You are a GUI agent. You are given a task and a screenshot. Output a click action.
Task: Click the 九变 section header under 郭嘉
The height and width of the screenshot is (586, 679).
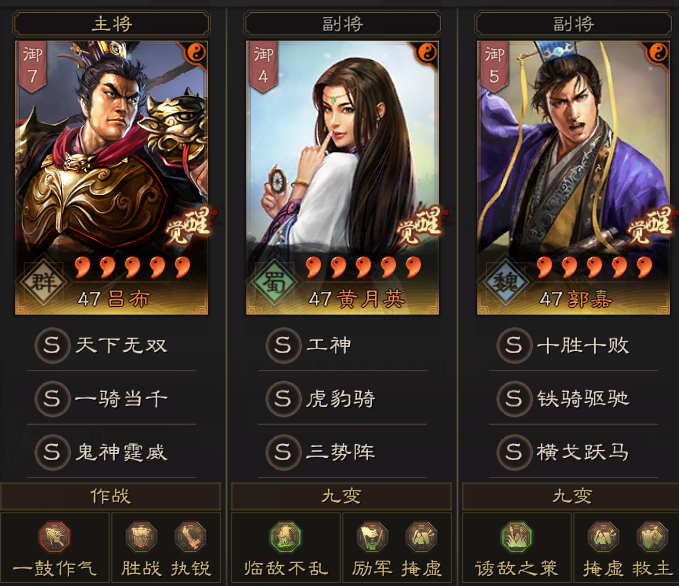[571, 496]
